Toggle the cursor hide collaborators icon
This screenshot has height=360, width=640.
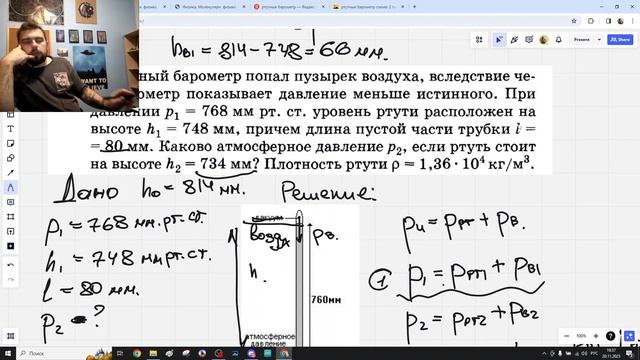coord(499,40)
